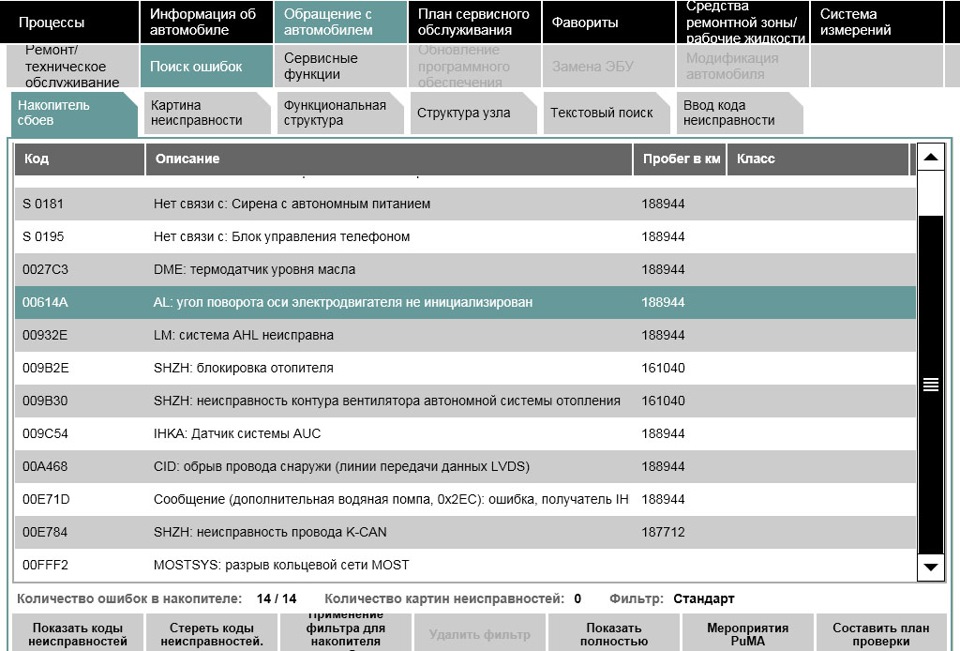Switch to the Функциональная структура tab
Screen dimensions: 960x651
point(340,113)
